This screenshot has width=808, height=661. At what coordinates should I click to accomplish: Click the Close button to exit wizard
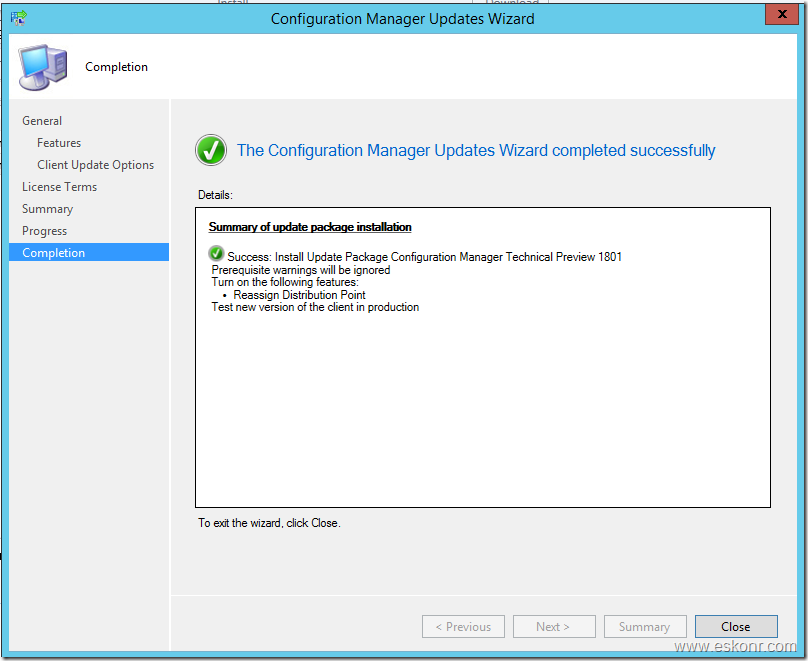[736, 626]
